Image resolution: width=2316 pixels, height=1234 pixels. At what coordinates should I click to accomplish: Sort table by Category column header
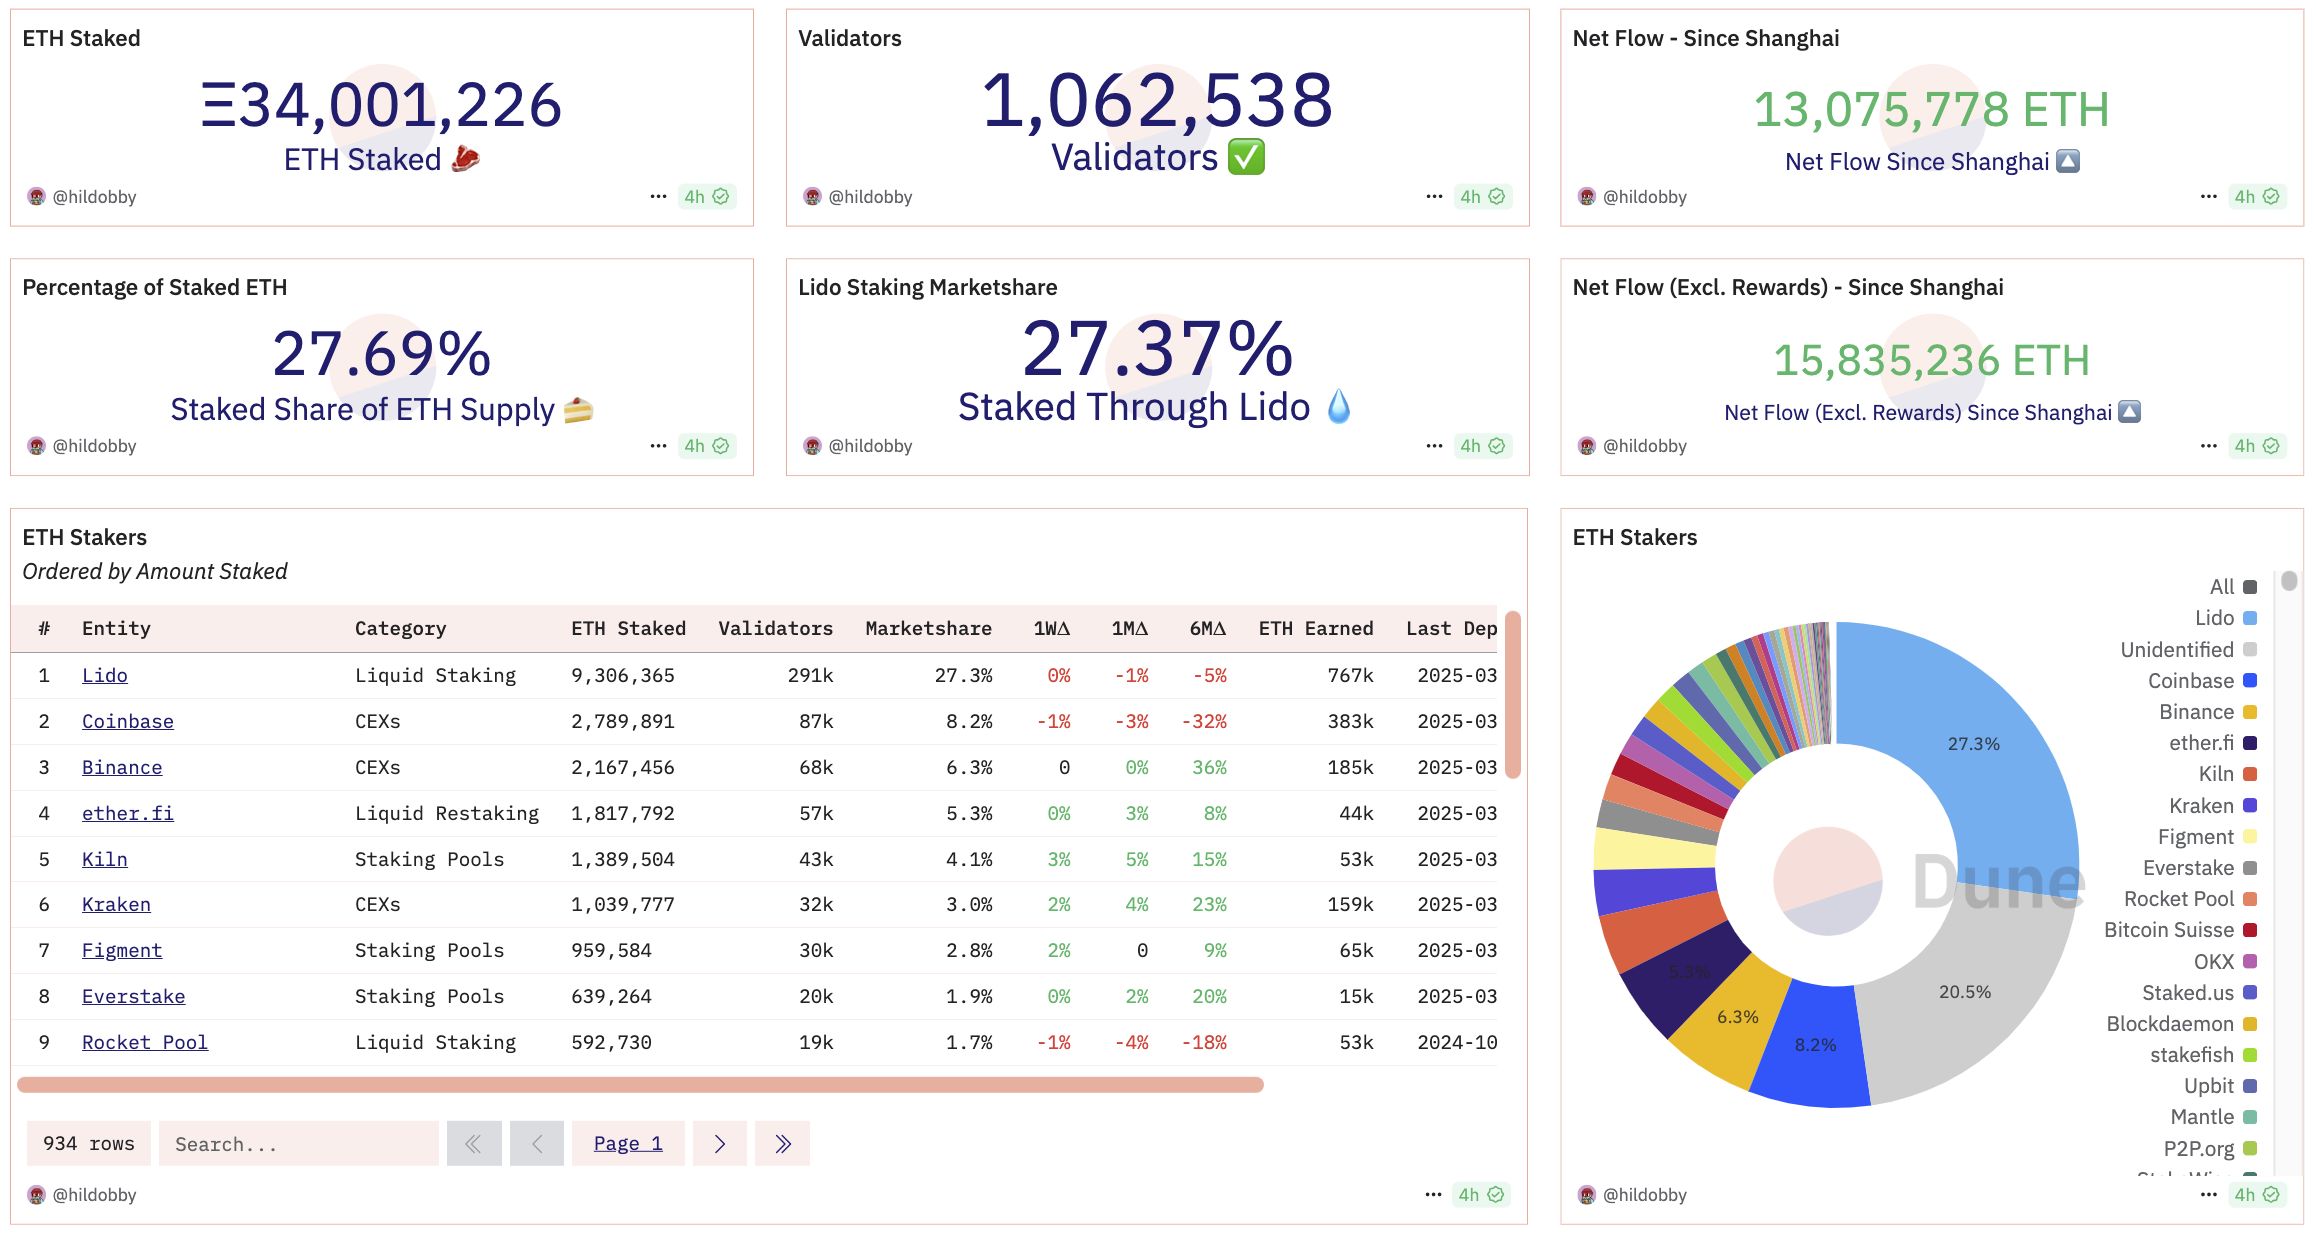pyautogui.click(x=400, y=629)
